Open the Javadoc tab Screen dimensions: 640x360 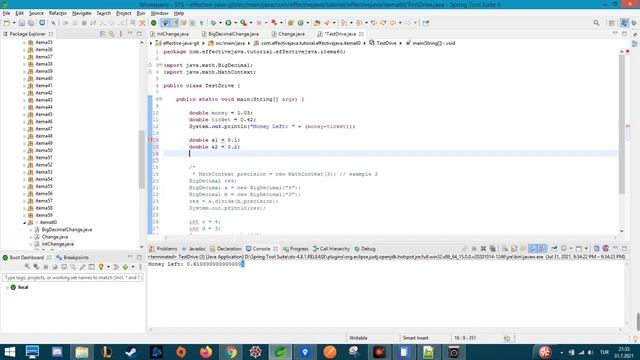pos(193,249)
